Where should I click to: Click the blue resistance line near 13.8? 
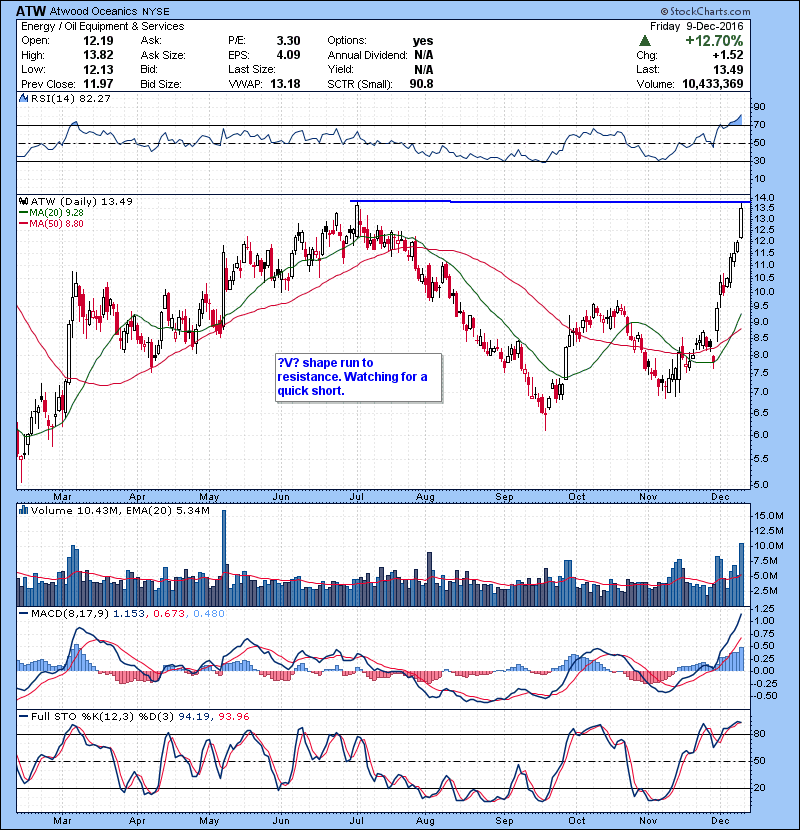[551, 202]
